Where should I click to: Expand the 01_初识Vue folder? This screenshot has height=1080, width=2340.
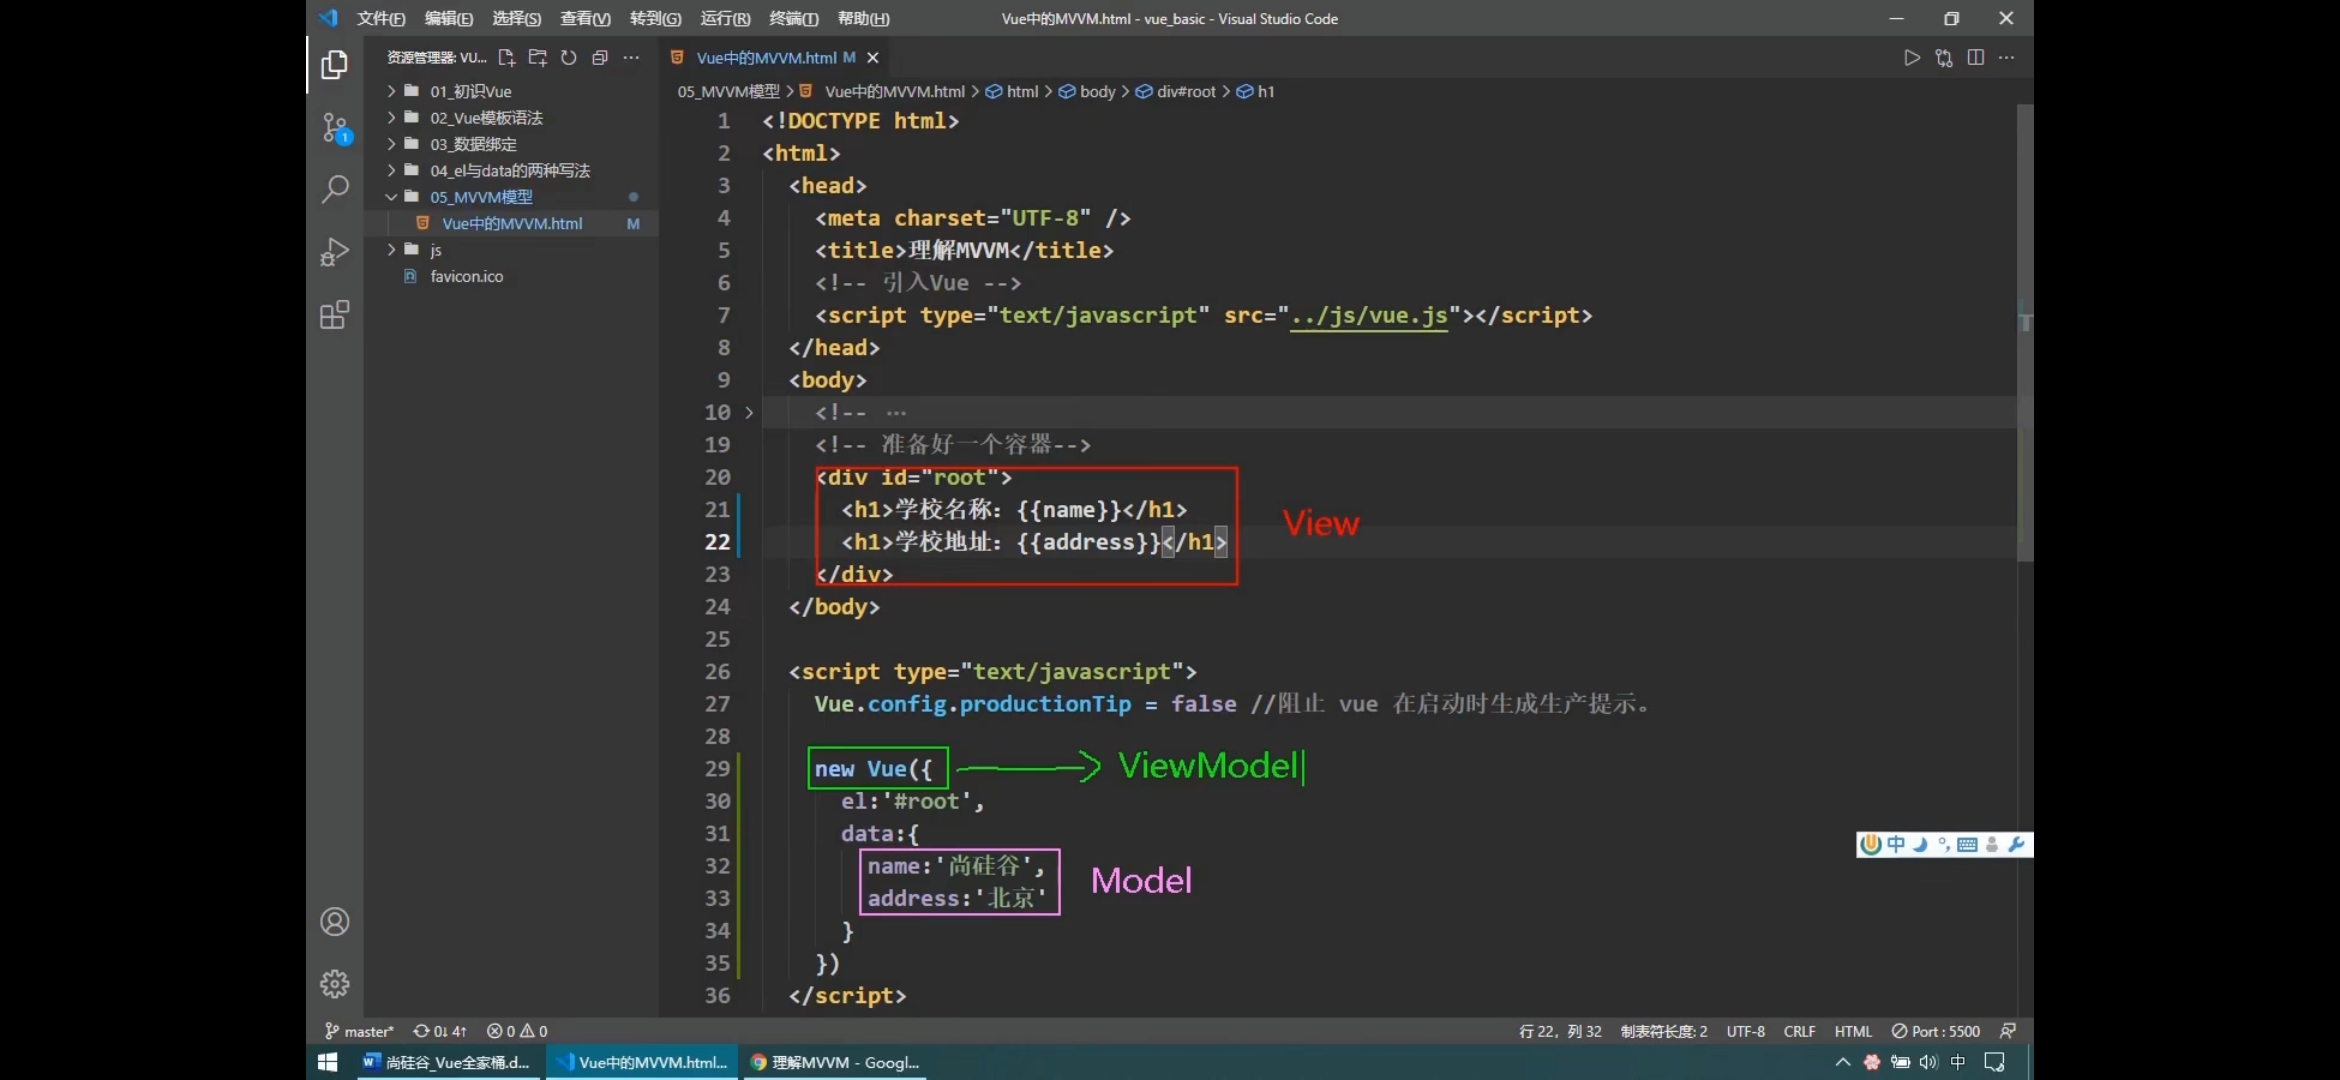click(470, 91)
